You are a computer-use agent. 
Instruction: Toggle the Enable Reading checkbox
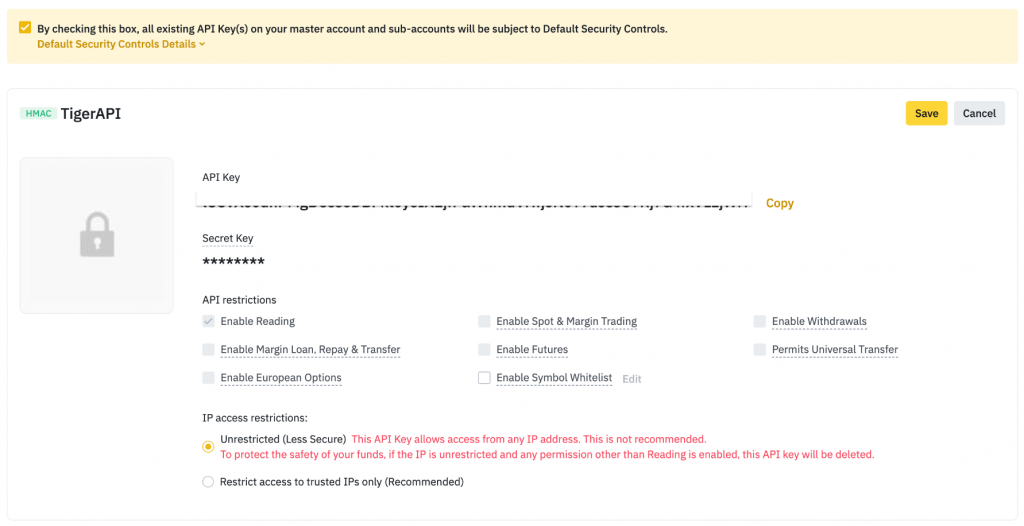(208, 321)
